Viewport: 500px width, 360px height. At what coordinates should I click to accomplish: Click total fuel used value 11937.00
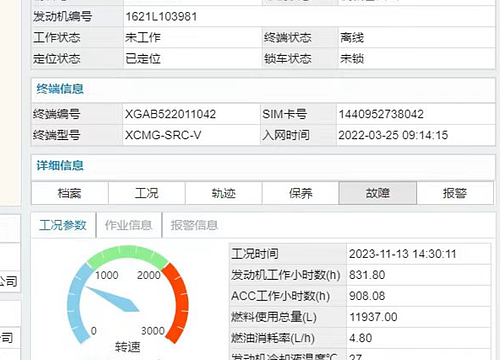point(373,317)
